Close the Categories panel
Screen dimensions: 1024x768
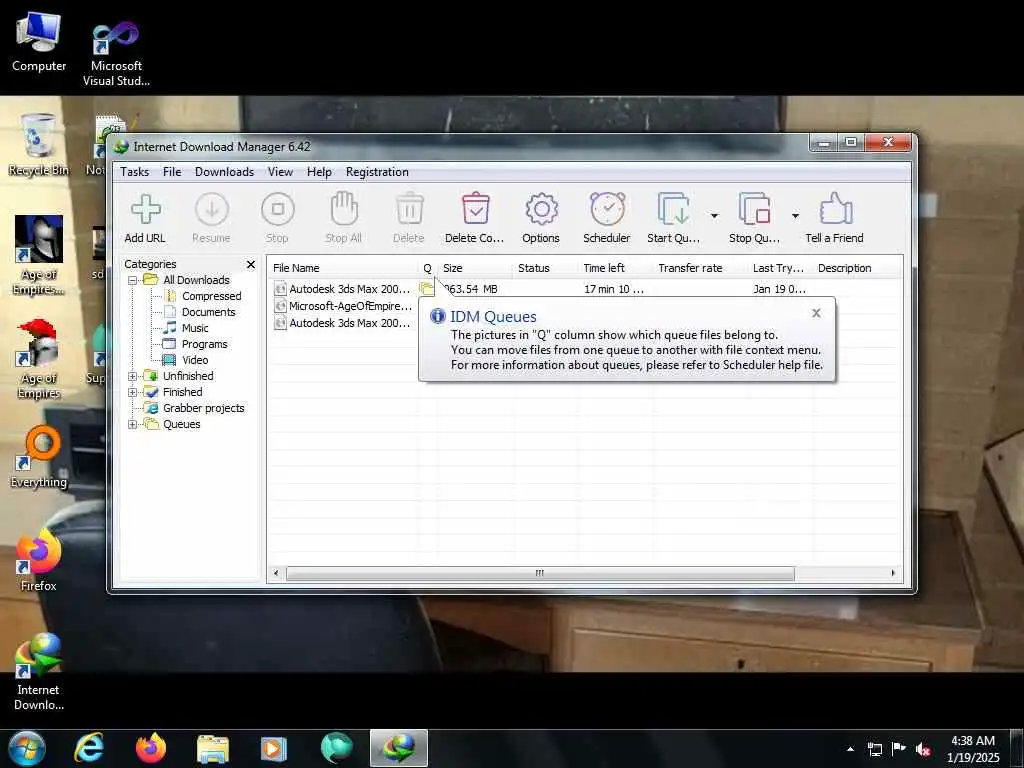point(251,264)
